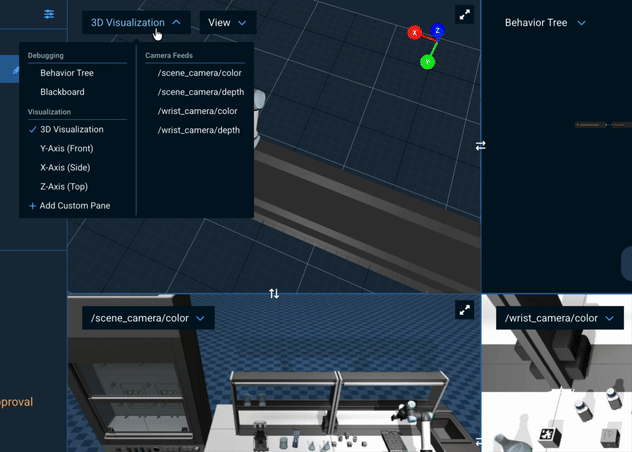This screenshot has width=632, height=452.
Task: Open the View dropdown
Action: tap(227, 23)
